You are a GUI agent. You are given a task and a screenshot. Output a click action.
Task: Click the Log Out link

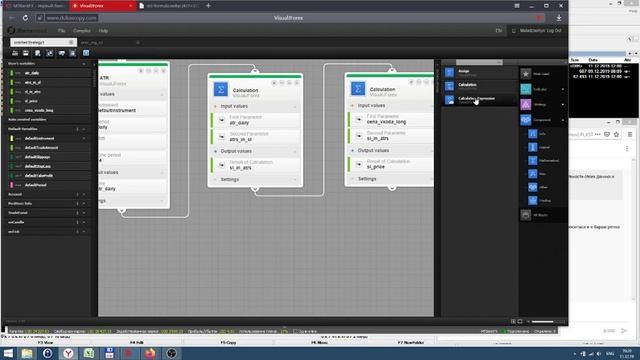click(x=553, y=31)
